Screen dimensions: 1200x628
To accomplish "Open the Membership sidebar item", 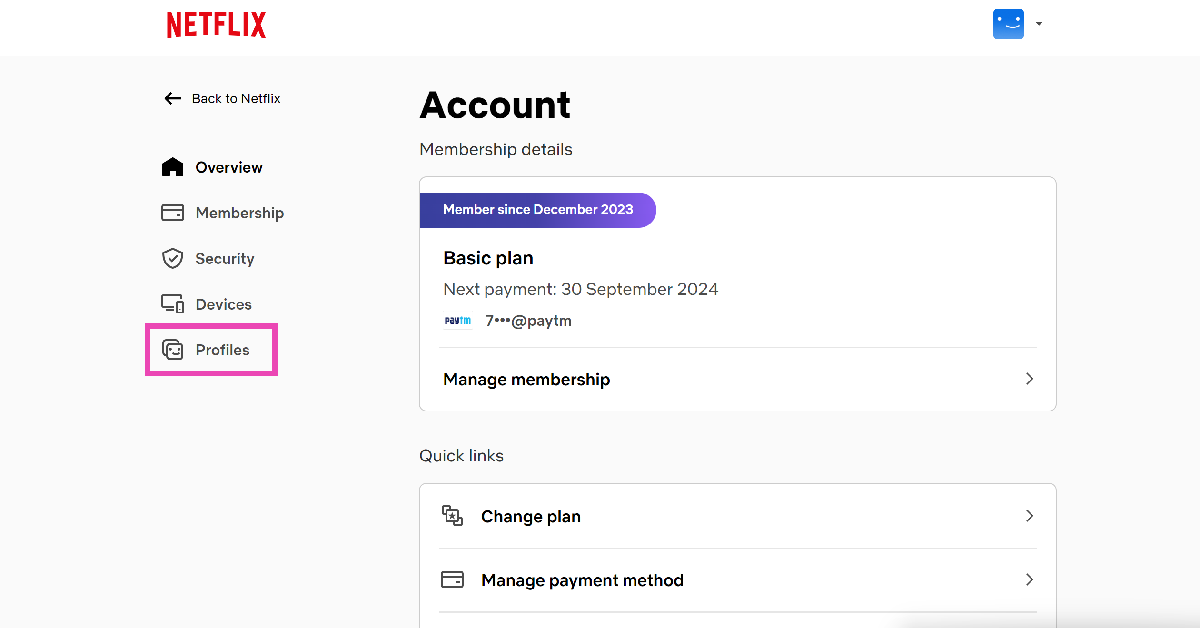I will 240,213.
